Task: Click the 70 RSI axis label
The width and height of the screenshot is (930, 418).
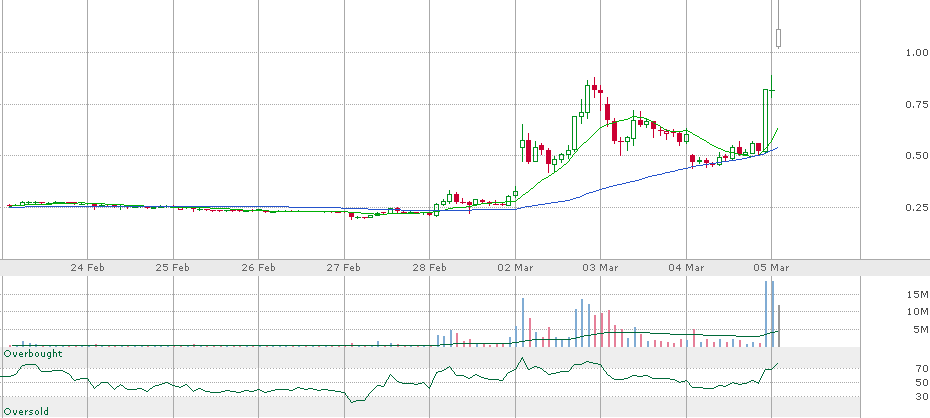Action: point(921,369)
